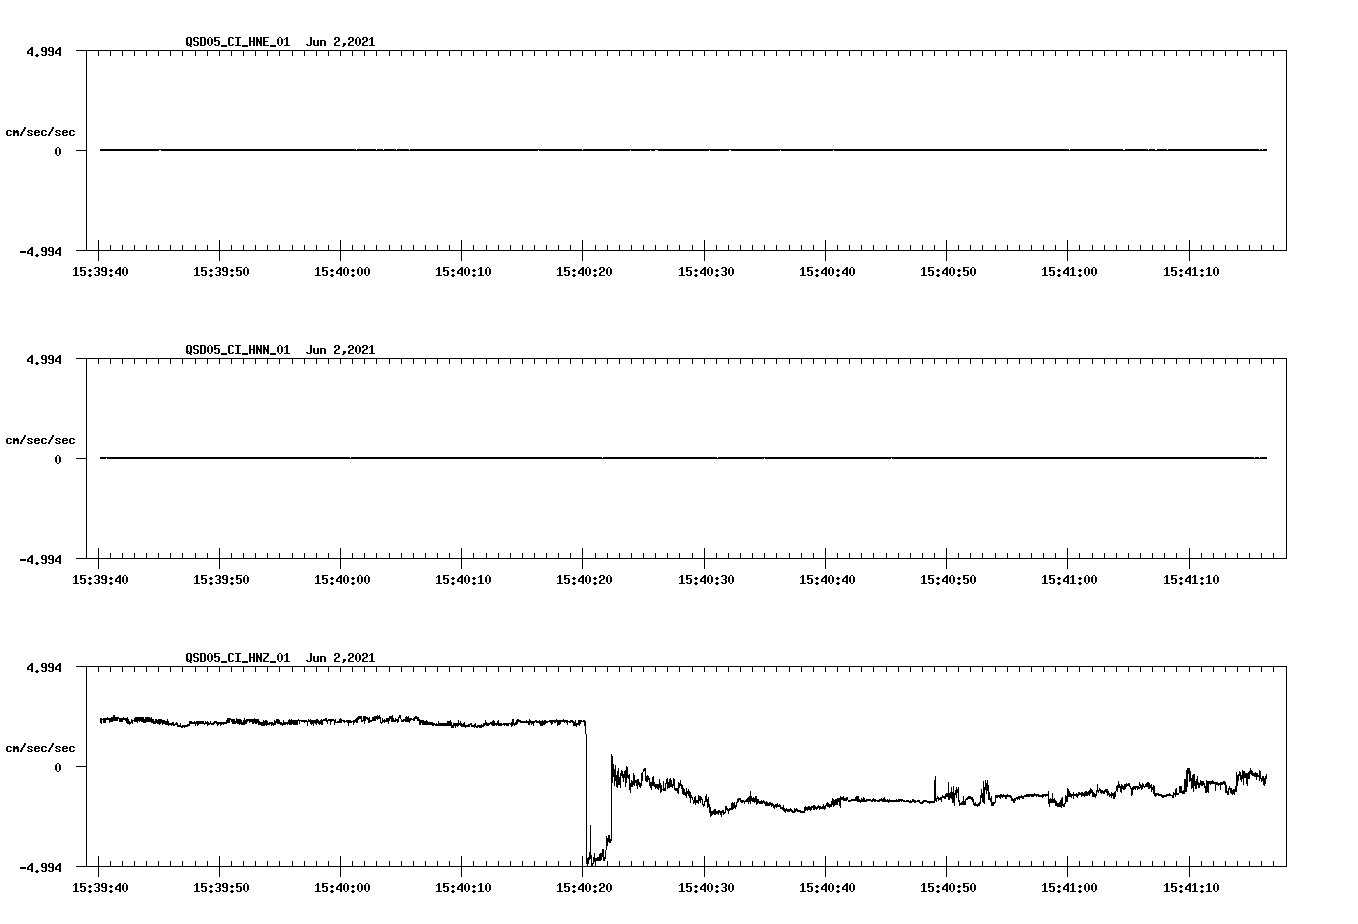Click 15:40:00 time label under HNN plot
Screen dimensions: 1358x924
click(342, 579)
